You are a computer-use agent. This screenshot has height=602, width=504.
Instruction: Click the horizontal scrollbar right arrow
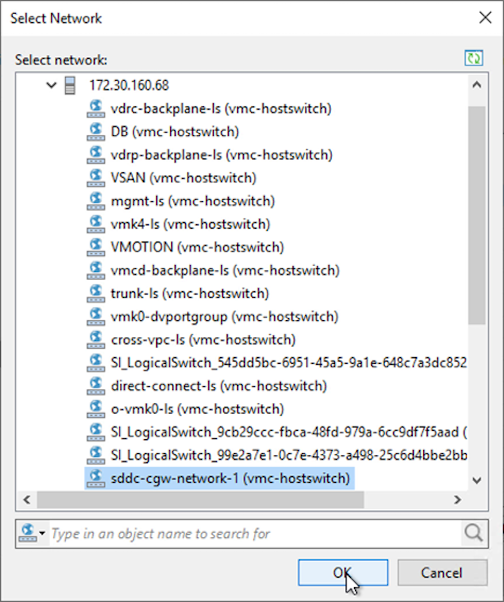[457, 500]
